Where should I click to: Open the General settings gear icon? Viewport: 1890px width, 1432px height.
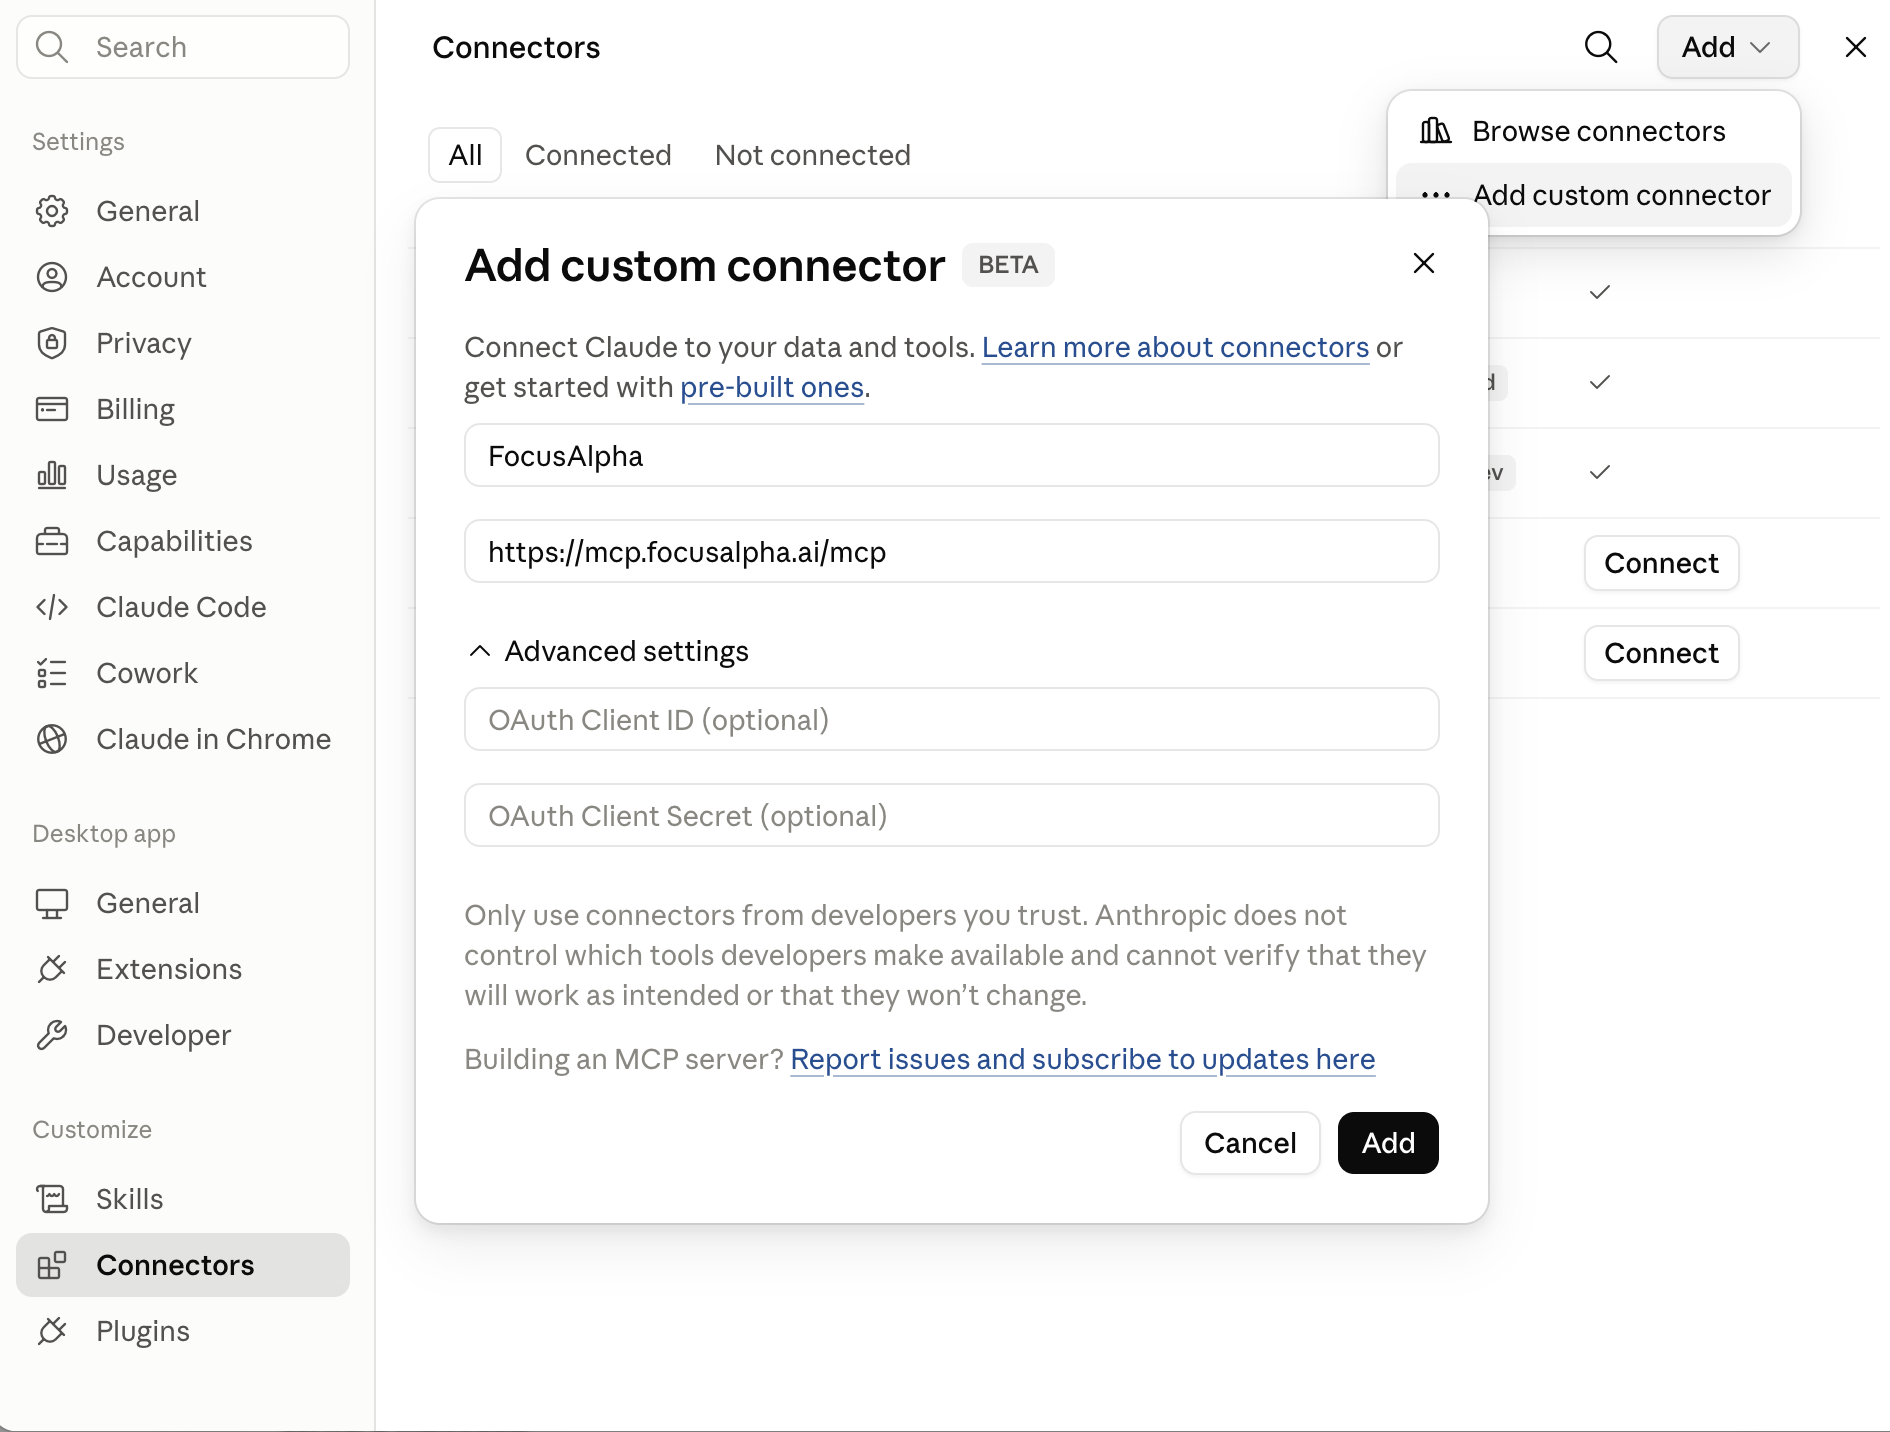(x=52, y=211)
